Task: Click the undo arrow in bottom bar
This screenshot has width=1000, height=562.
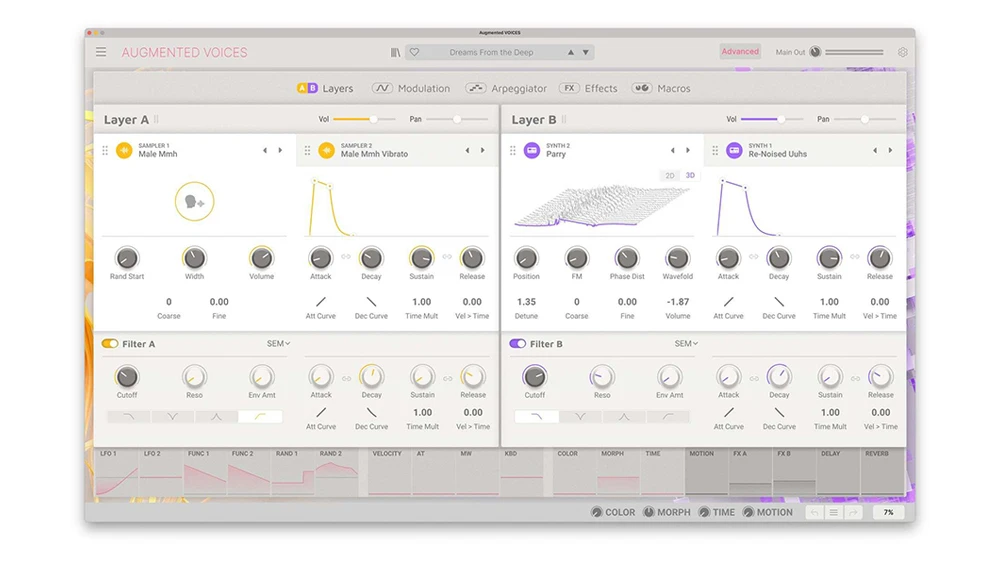Action: point(814,512)
